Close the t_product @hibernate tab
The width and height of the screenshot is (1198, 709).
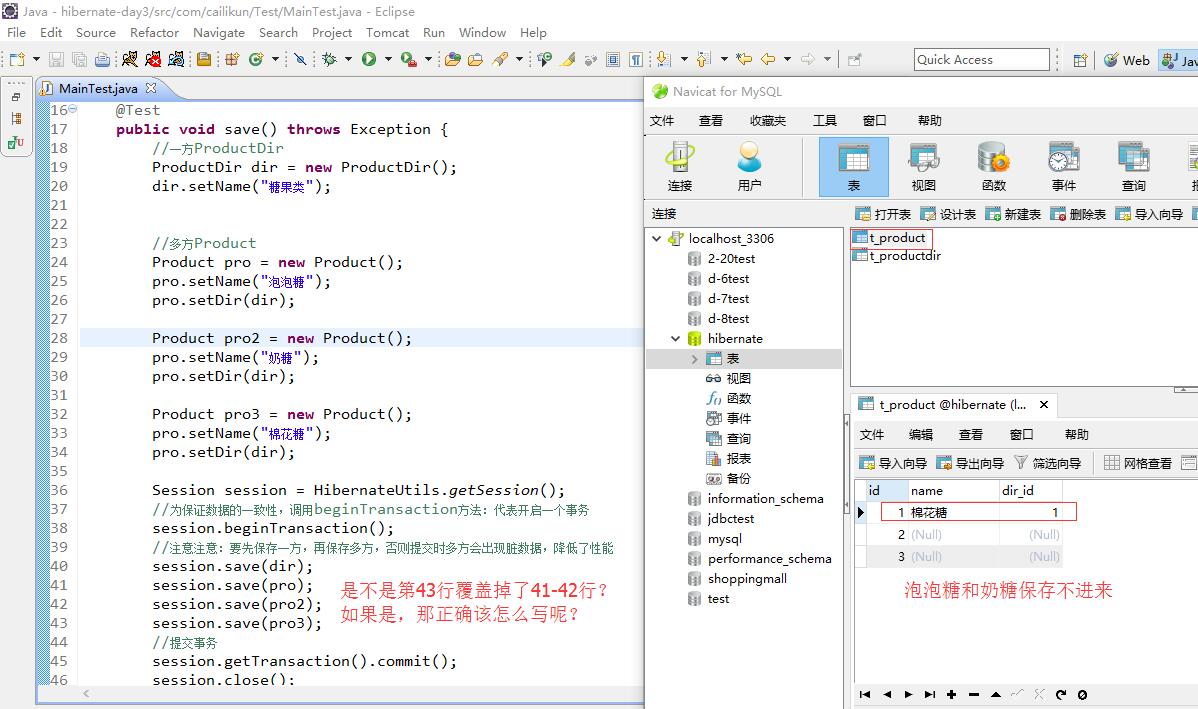coord(1044,404)
